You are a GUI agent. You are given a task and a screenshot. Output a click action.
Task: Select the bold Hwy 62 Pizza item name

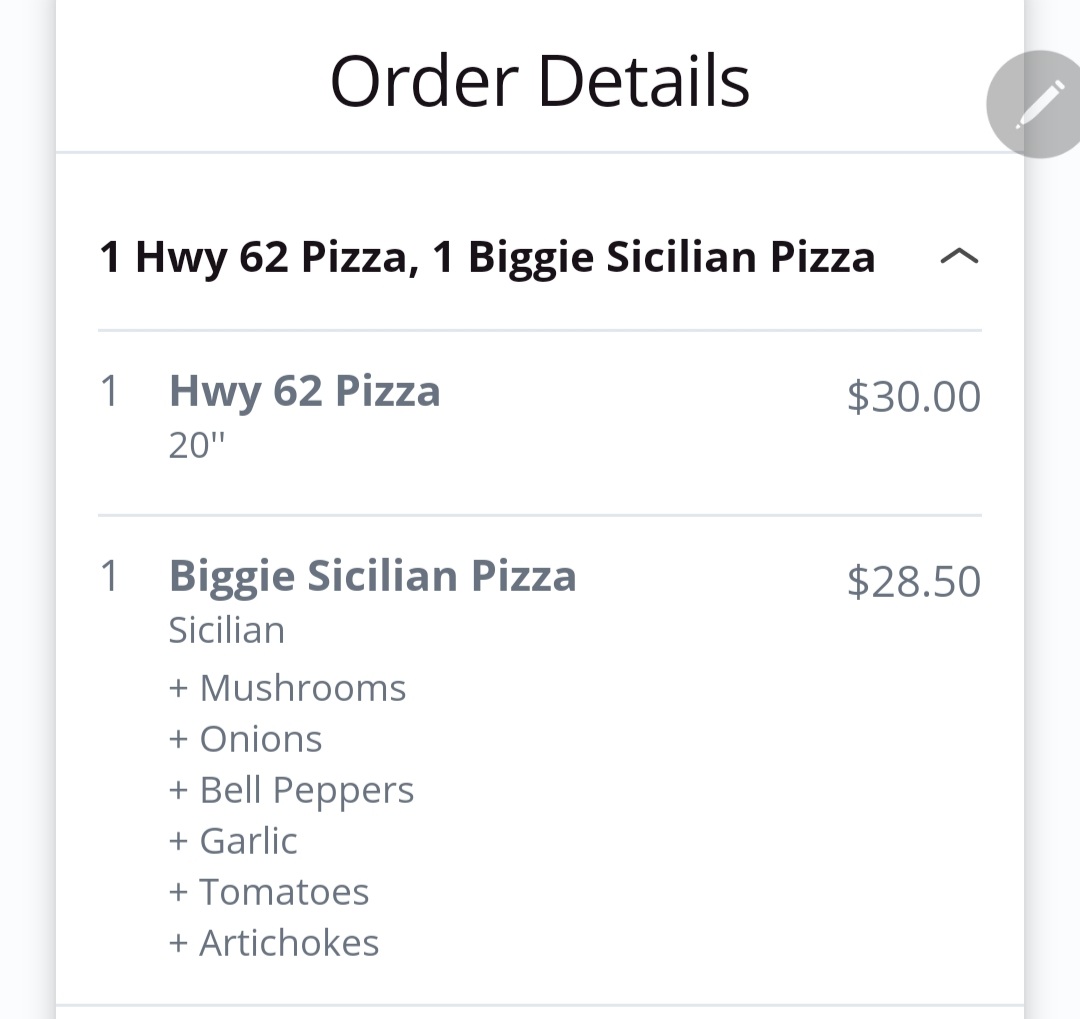pyautogui.click(x=304, y=390)
